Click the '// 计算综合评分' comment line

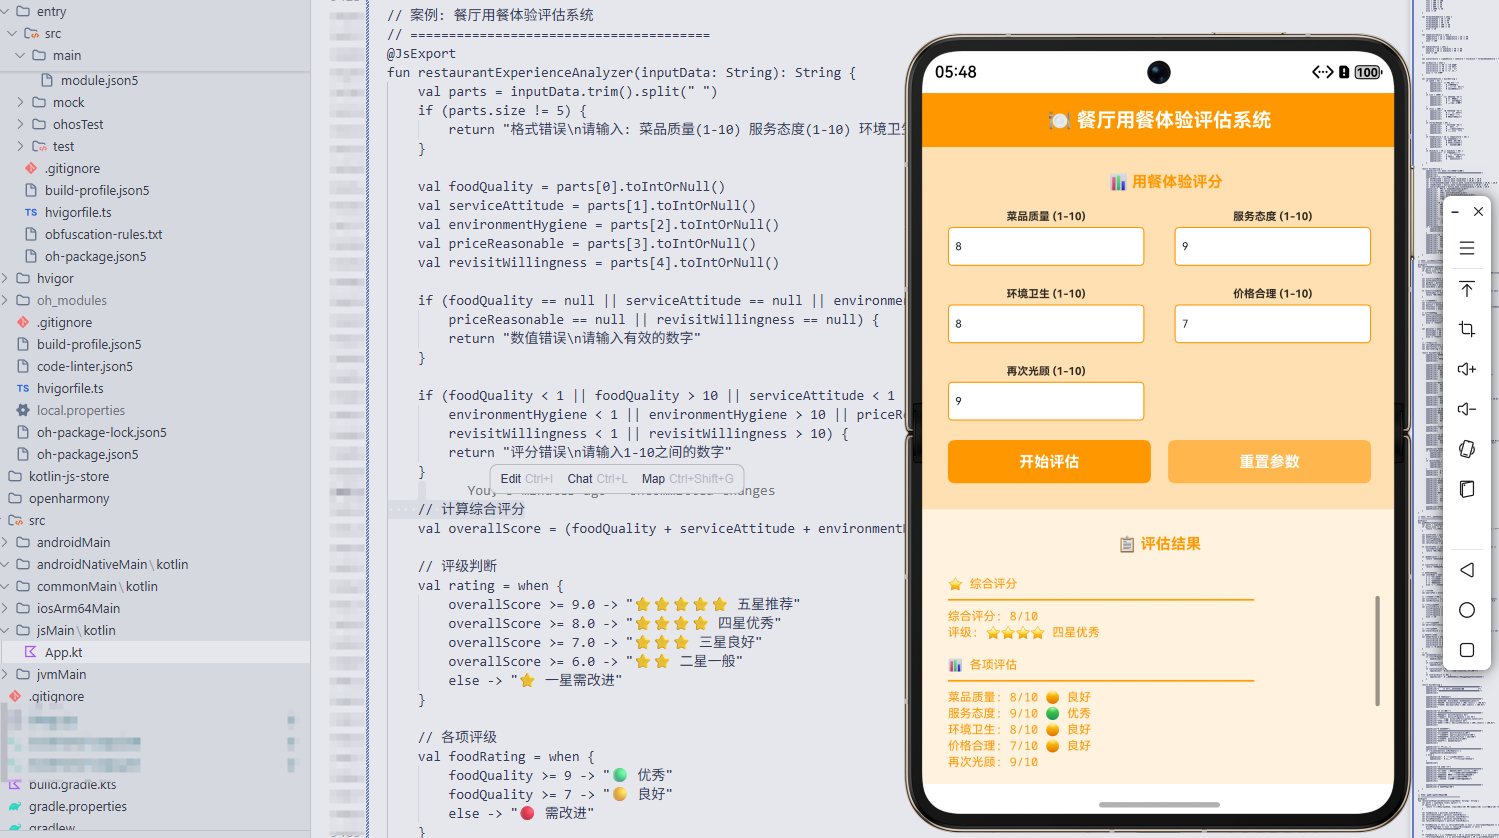tap(471, 509)
